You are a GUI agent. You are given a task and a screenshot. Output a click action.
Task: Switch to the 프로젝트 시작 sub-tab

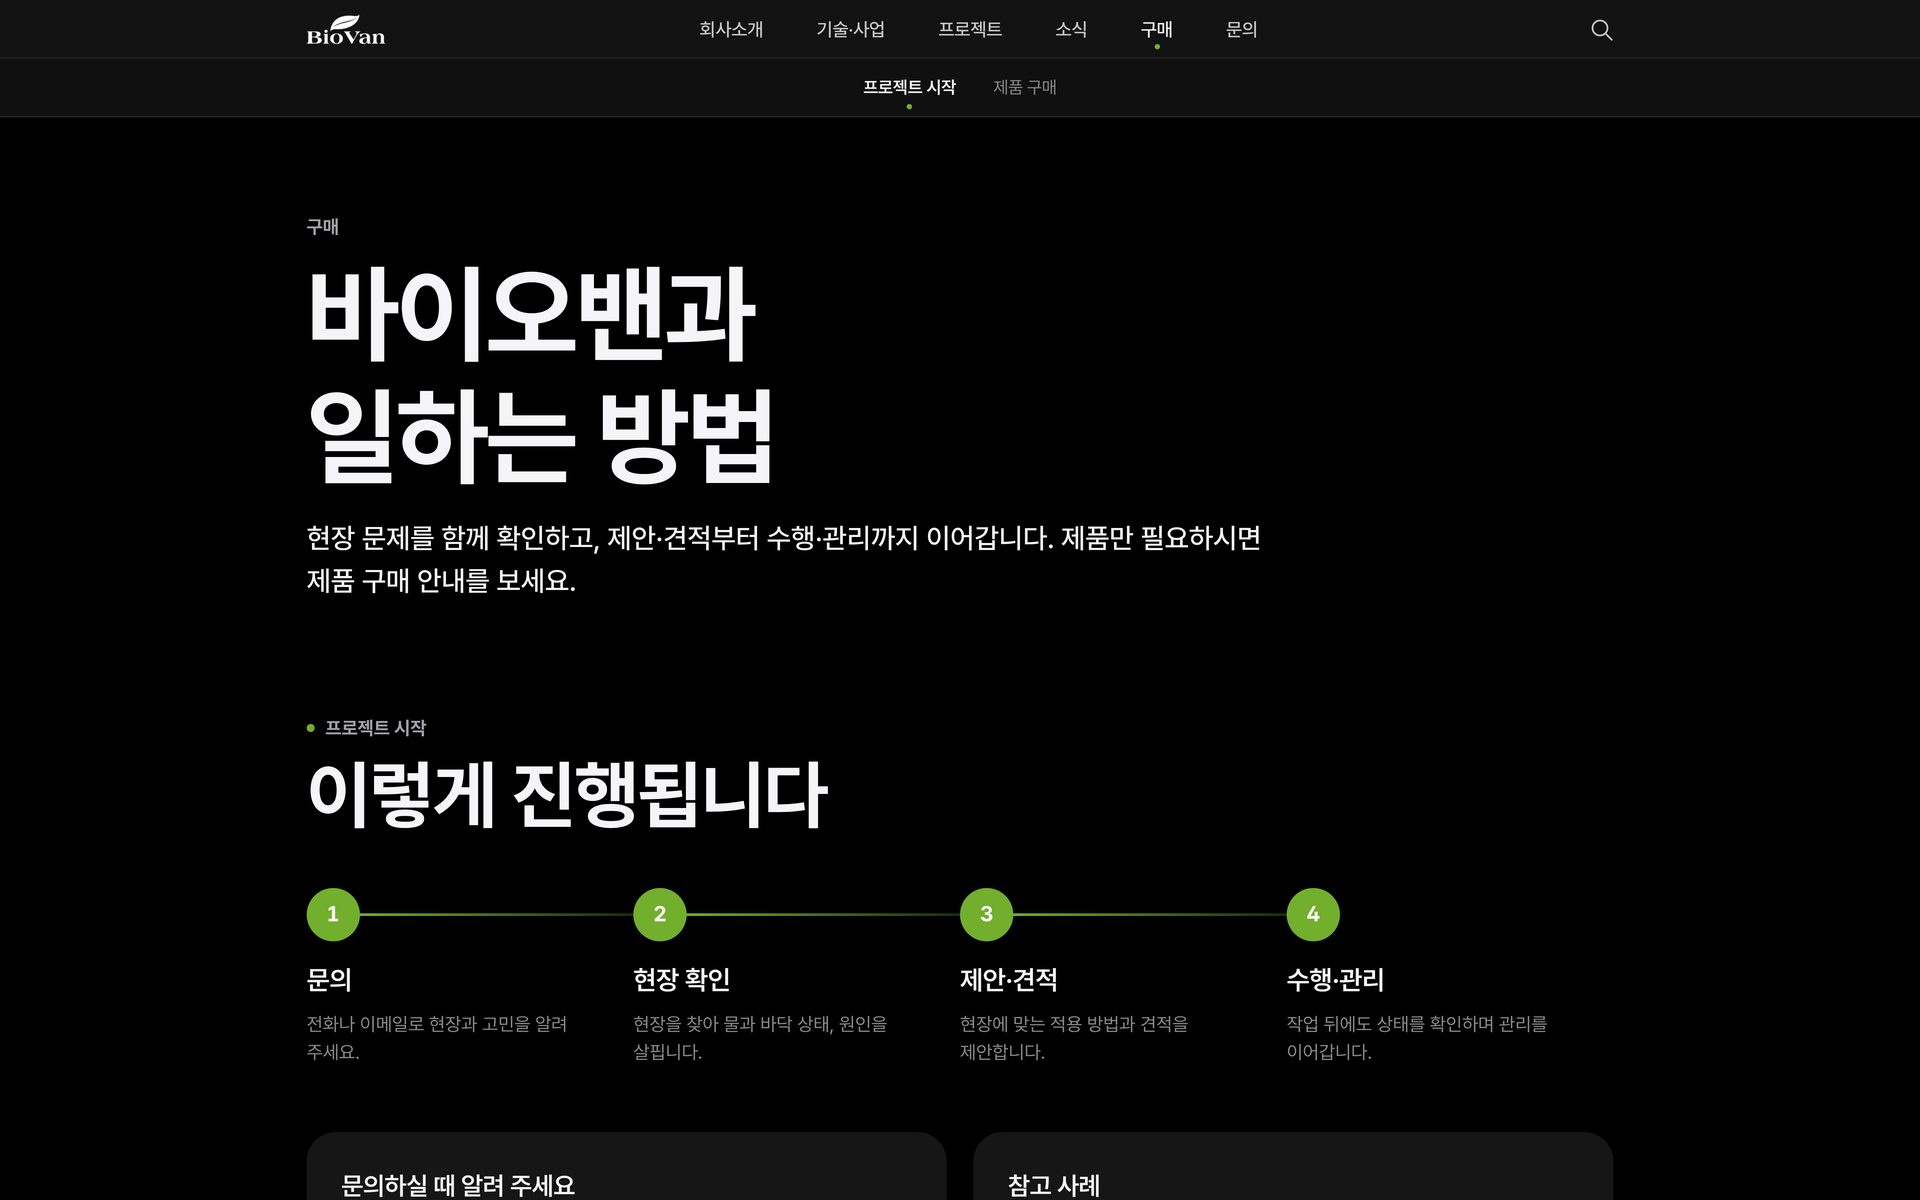point(909,87)
